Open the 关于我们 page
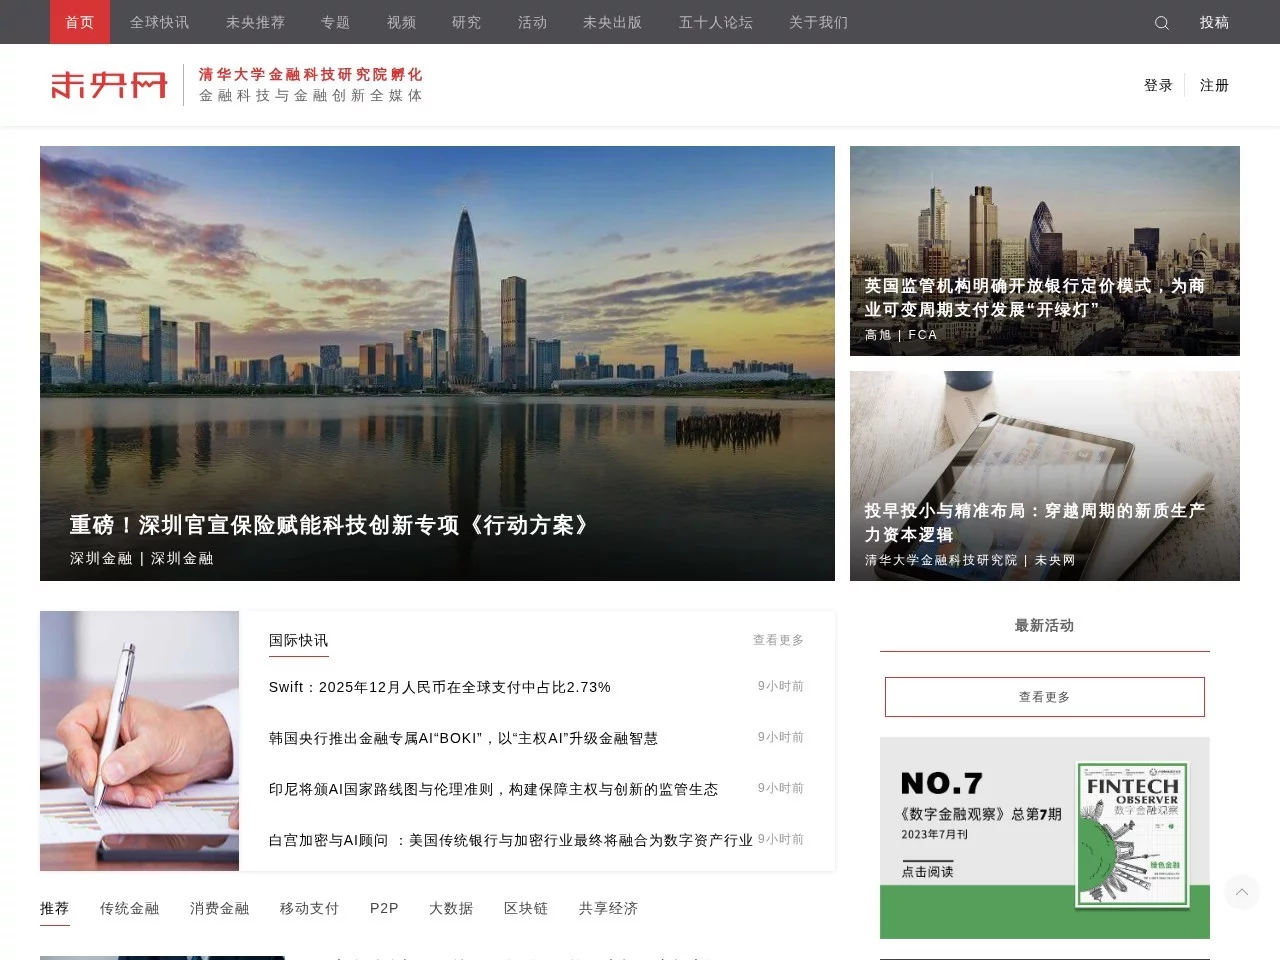1280x960 pixels. pyautogui.click(x=818, y=22)
